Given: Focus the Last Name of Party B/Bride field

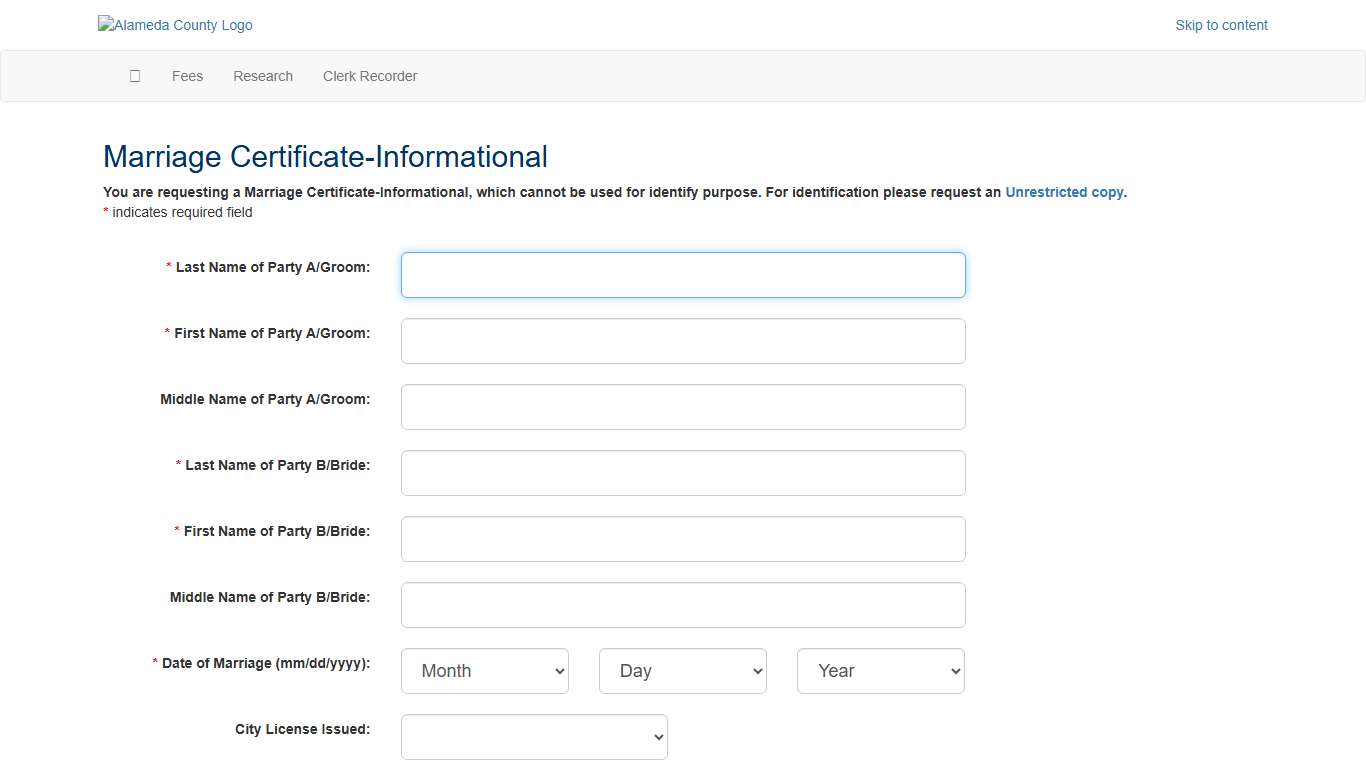Looking at the screenshot, I should 683,473.
